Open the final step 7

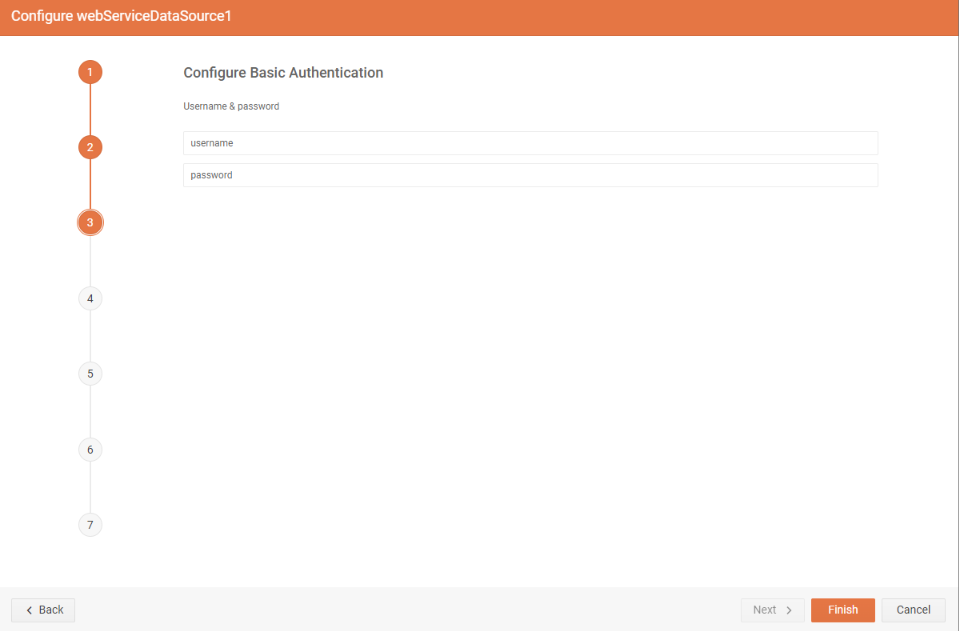[90, 524]
